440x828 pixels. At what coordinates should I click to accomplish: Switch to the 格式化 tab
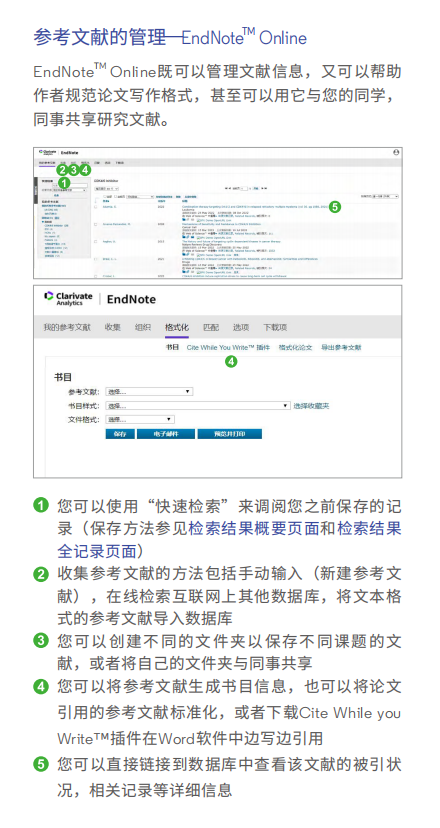tap(177, 328)
